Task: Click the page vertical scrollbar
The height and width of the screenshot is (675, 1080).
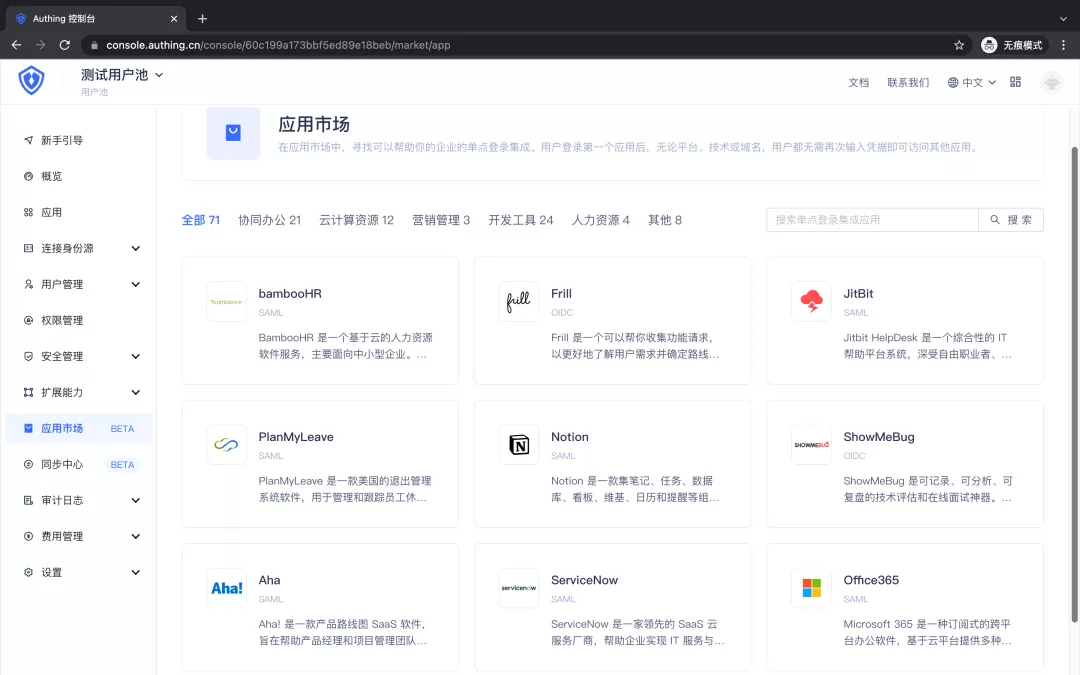Action: click(x=1074, y=386)
